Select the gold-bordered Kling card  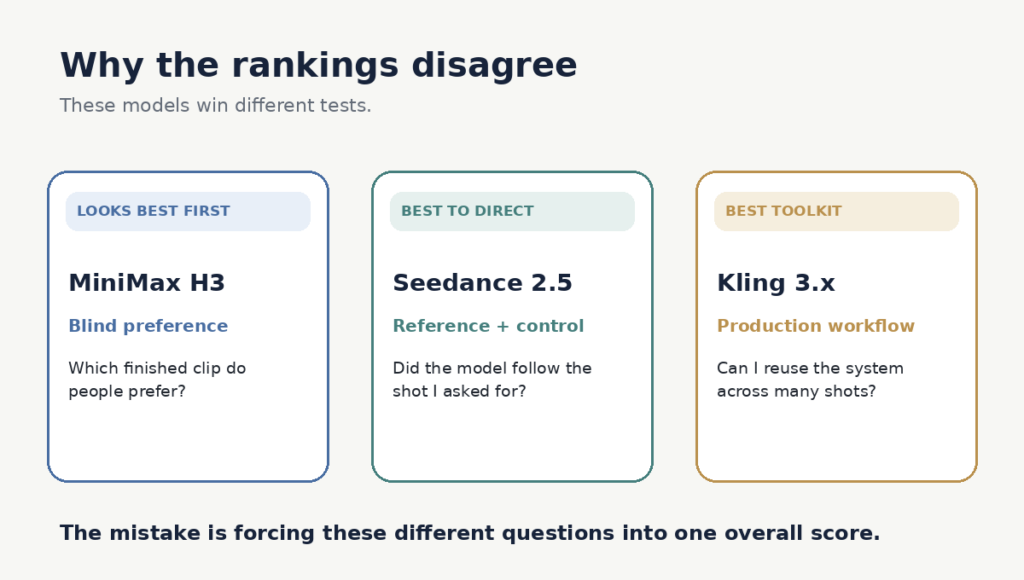point(837,327)
